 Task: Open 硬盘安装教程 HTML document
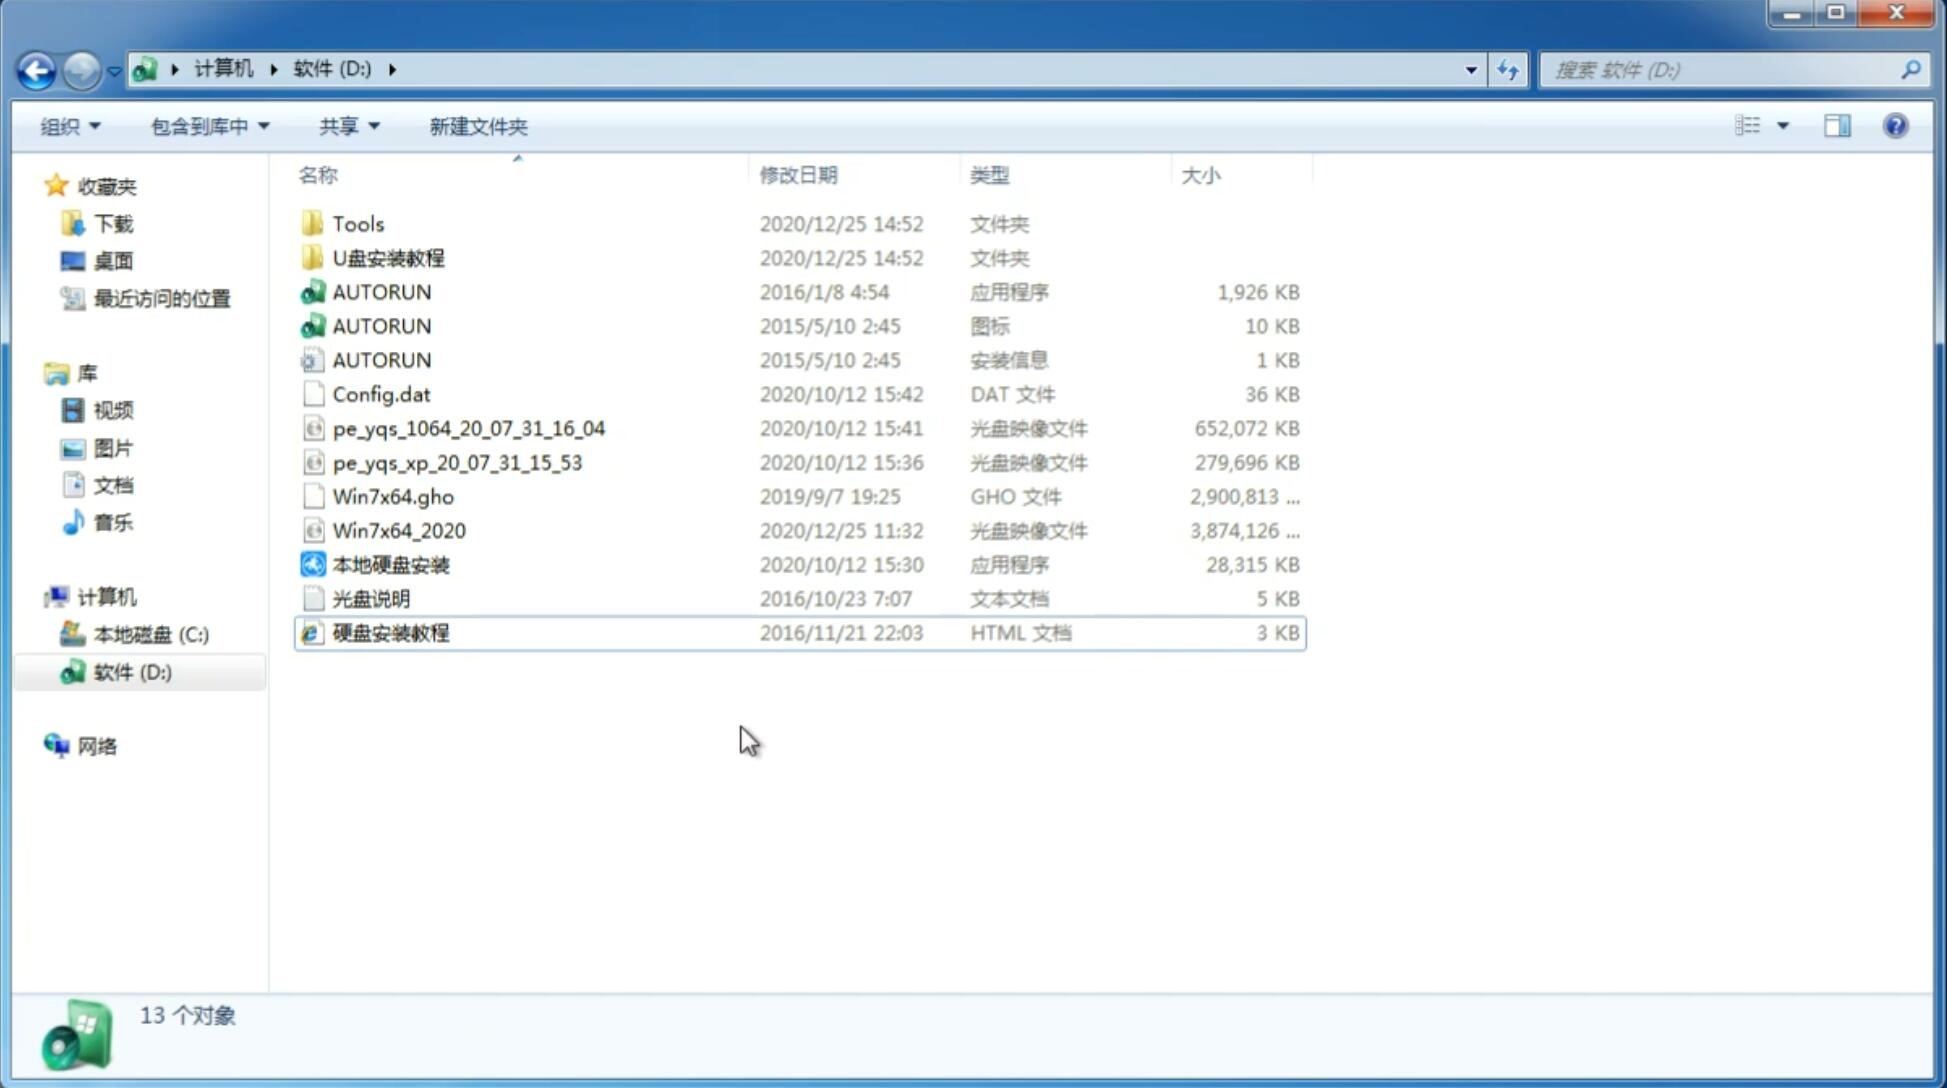pyautogui.click(x=389, y=632)
